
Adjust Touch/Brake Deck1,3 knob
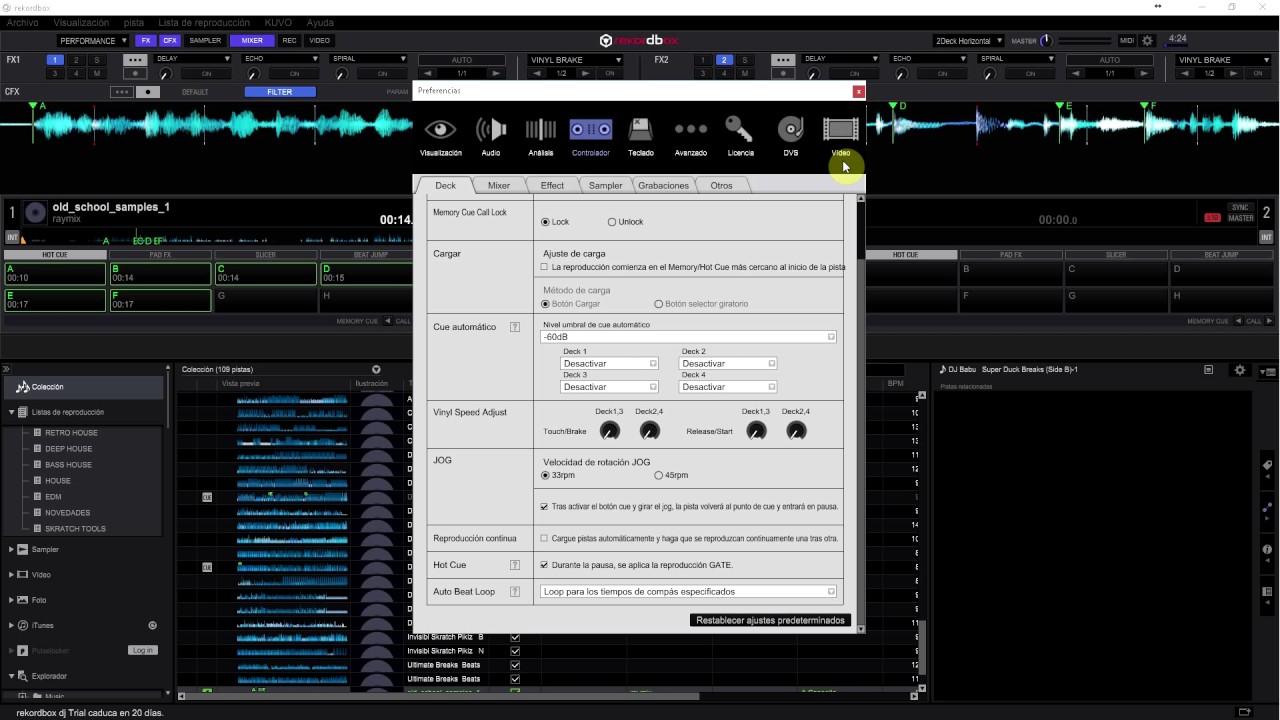pyautogui.click(x=609, y=431)
